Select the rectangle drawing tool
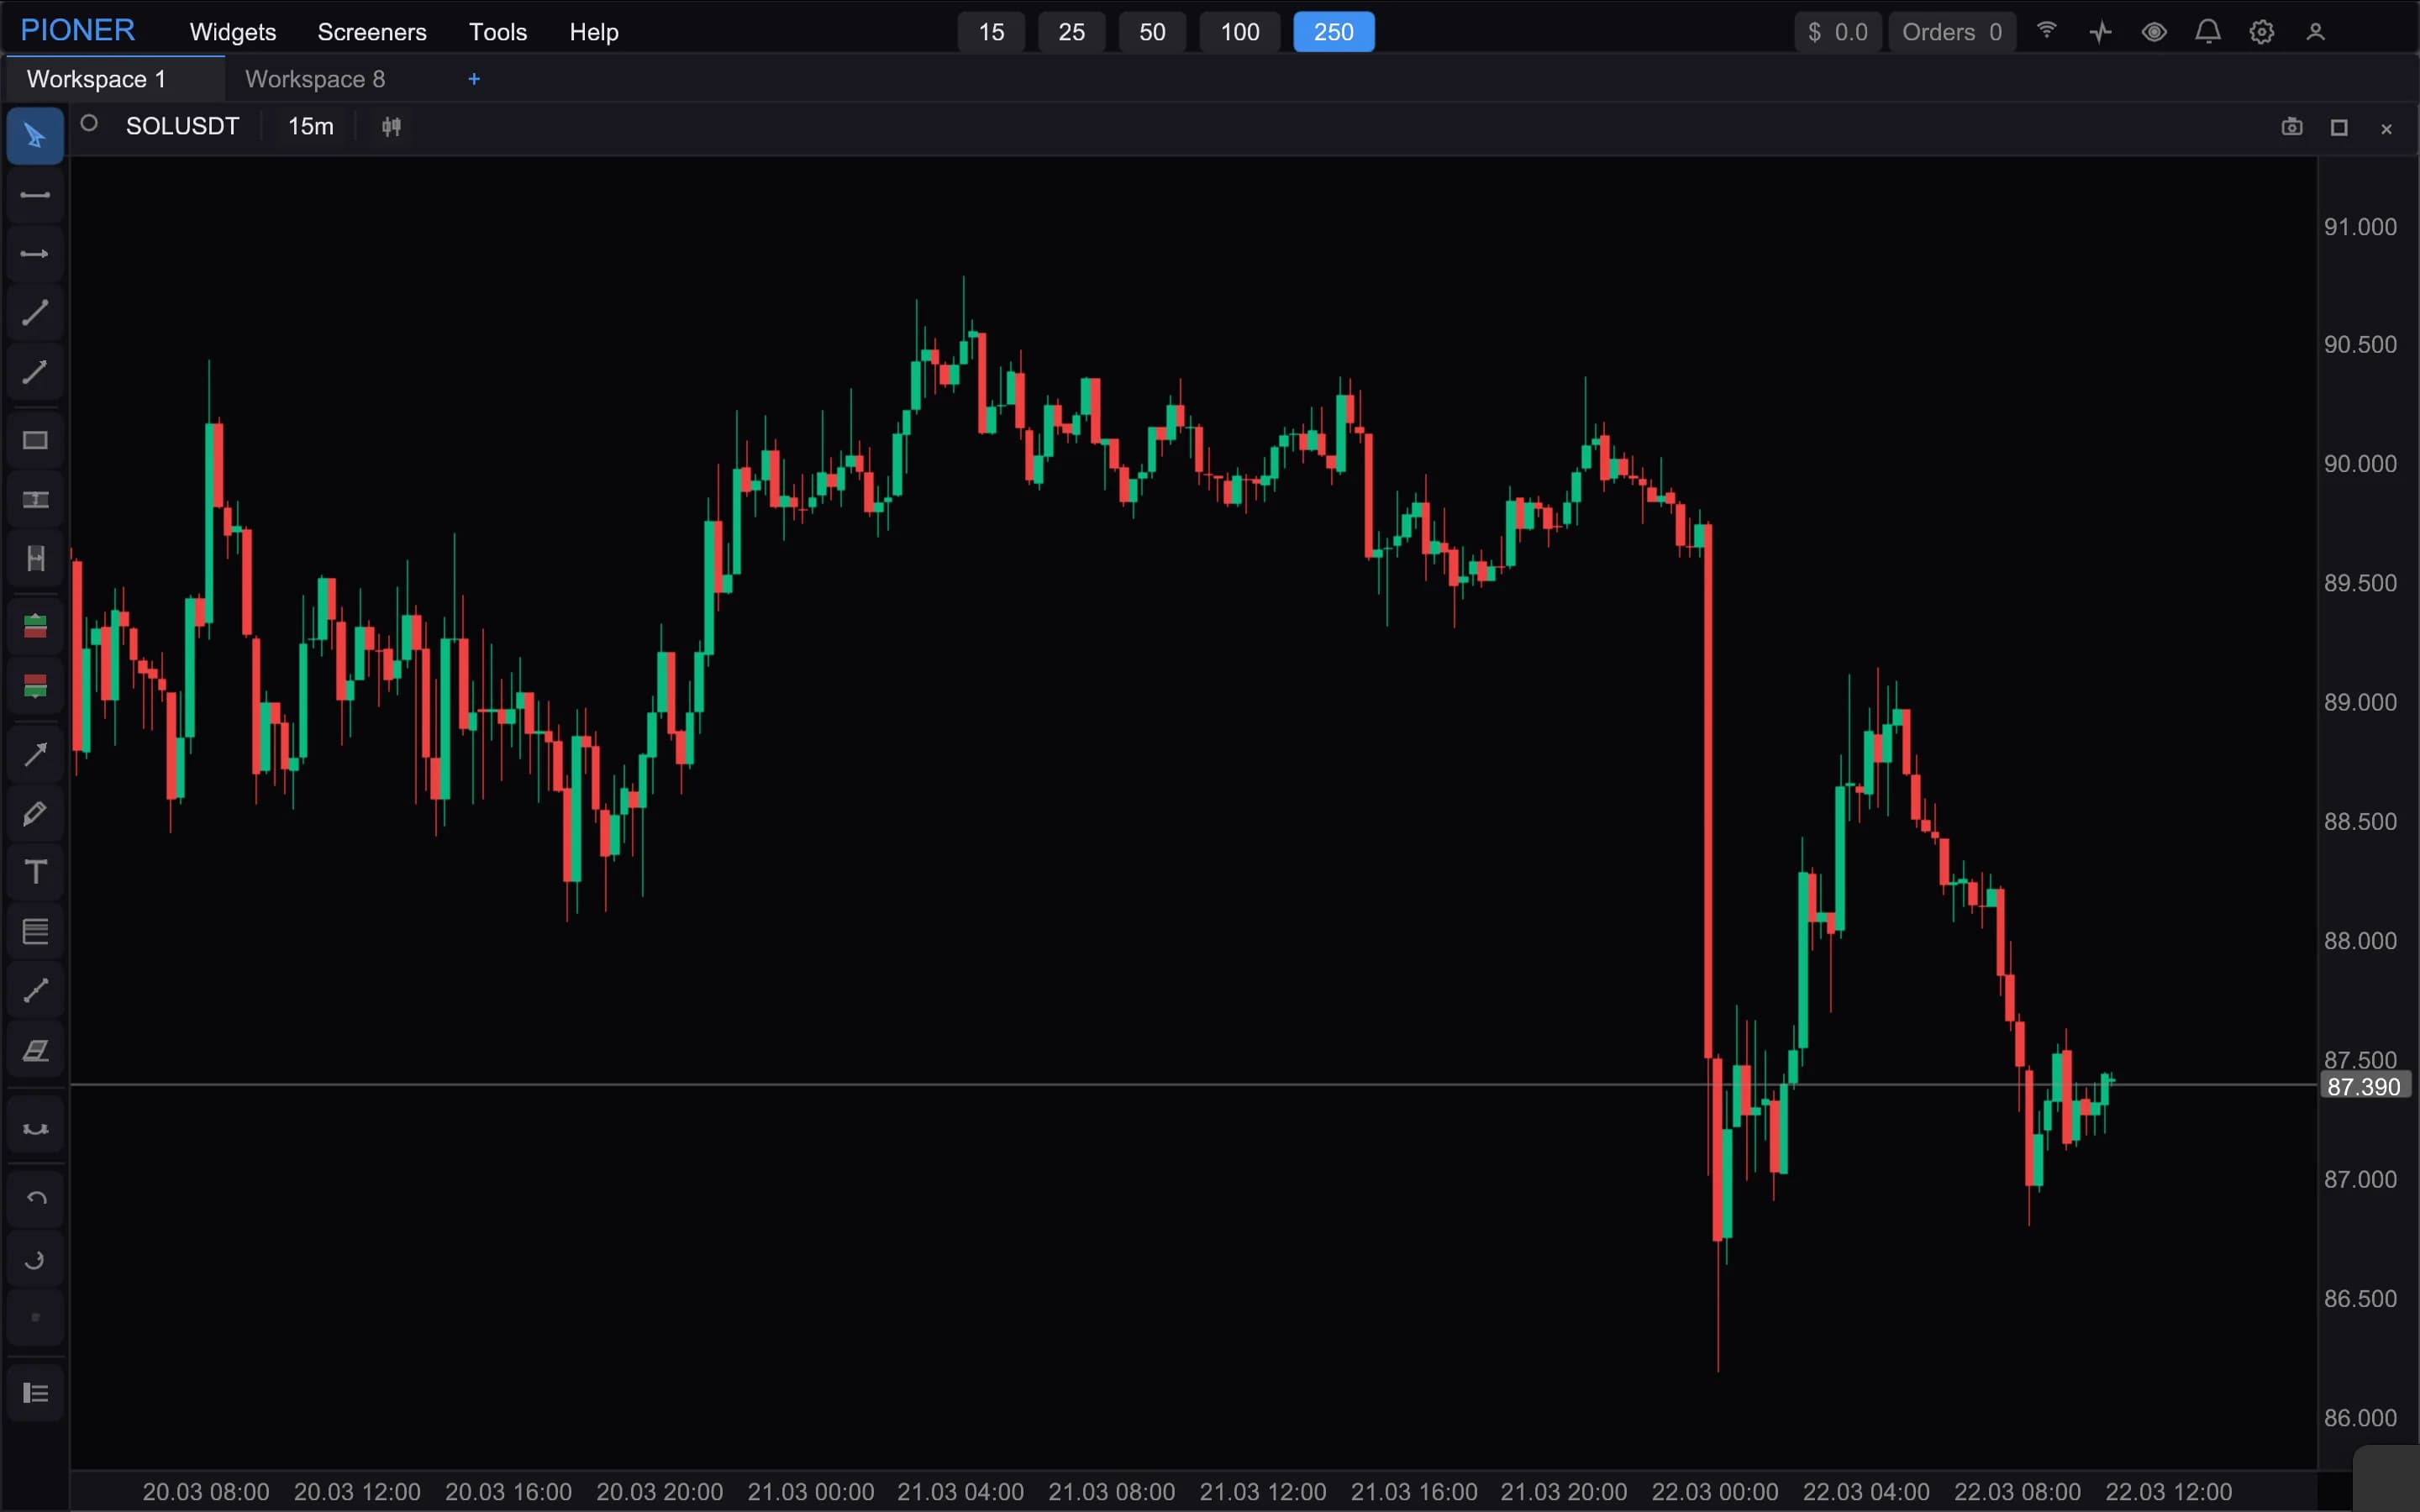 click(35, 441)
